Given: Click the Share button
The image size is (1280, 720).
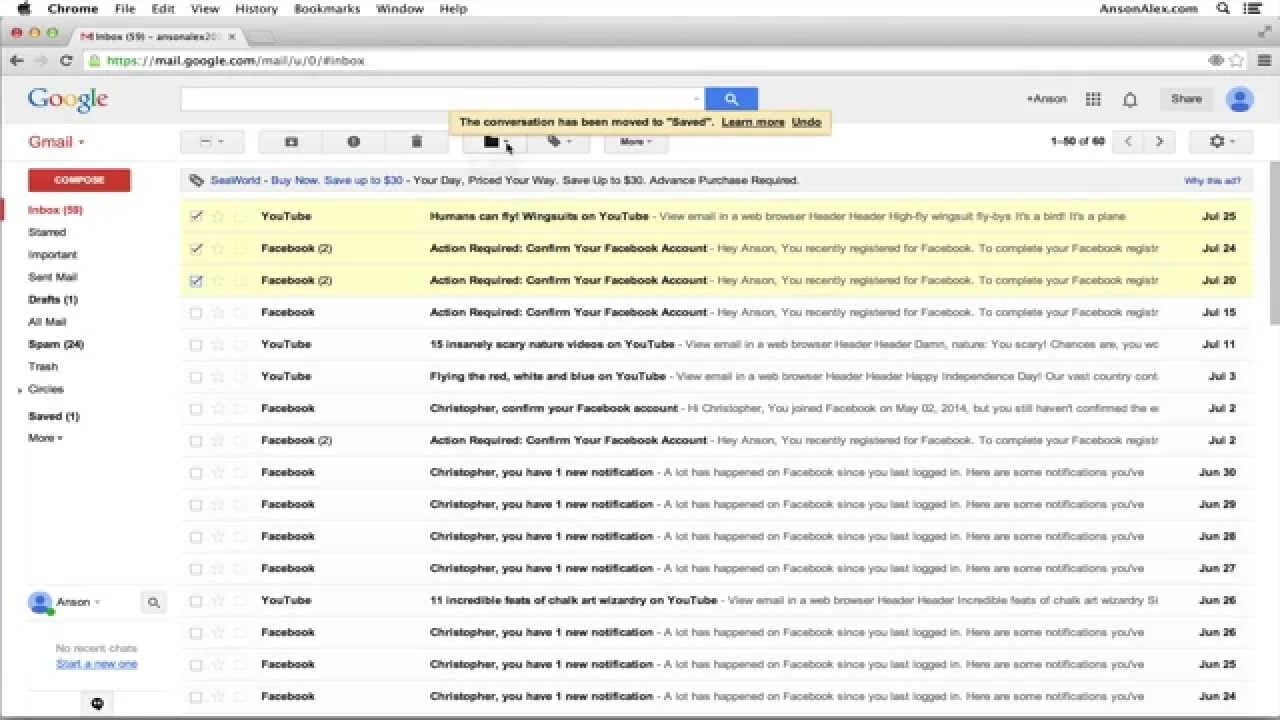Looking at the screenshot, I should click(x=1186, y=99).
